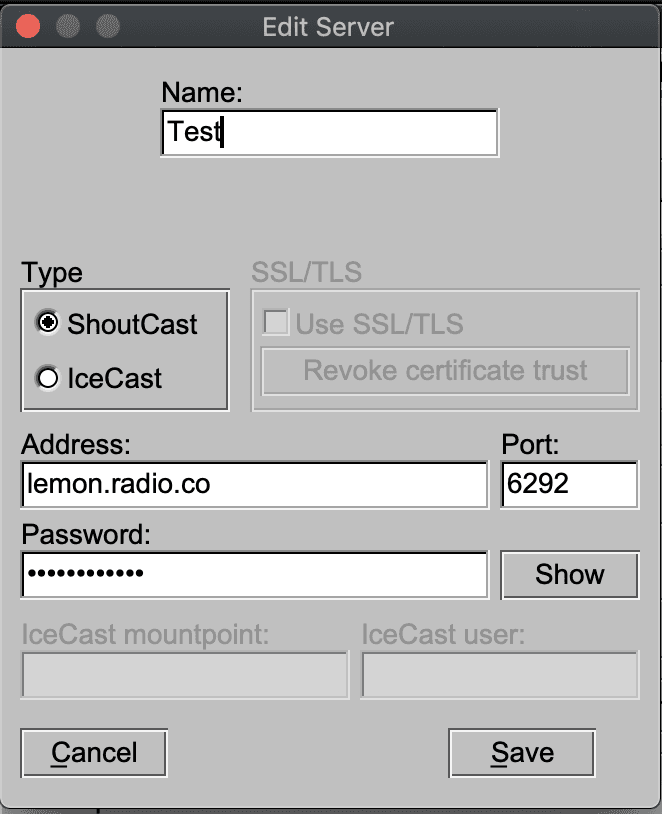
Task: Click inside the Name field
Action: 329,132
